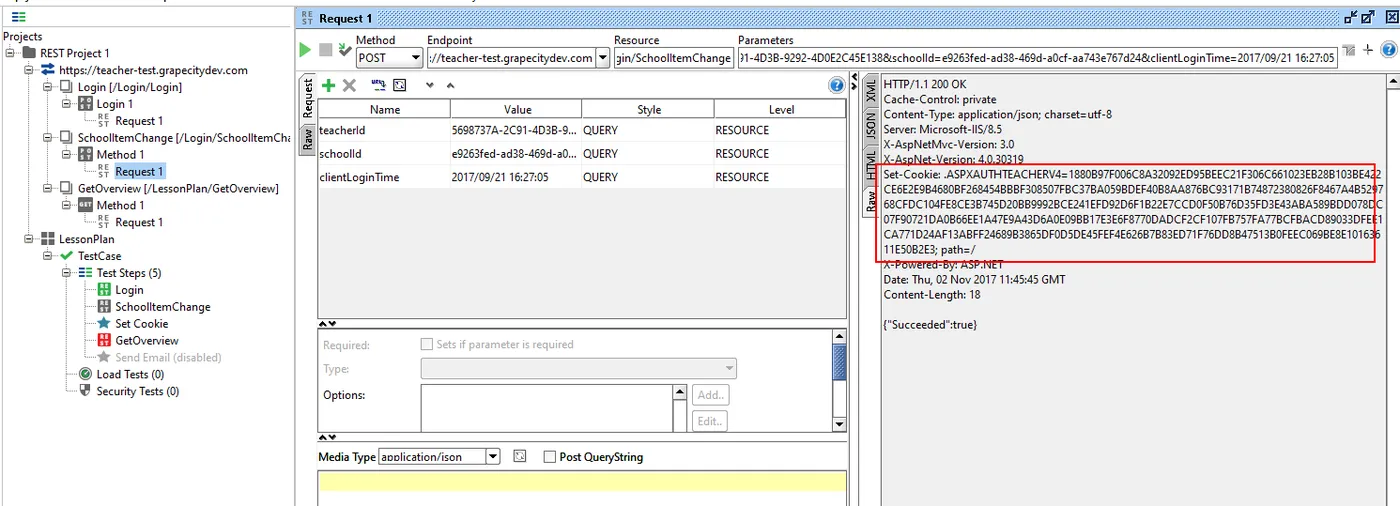Click the REST icon in Request 1 title
The width and height of the screenshot is (1400, 506).
(x=306, y=18)
